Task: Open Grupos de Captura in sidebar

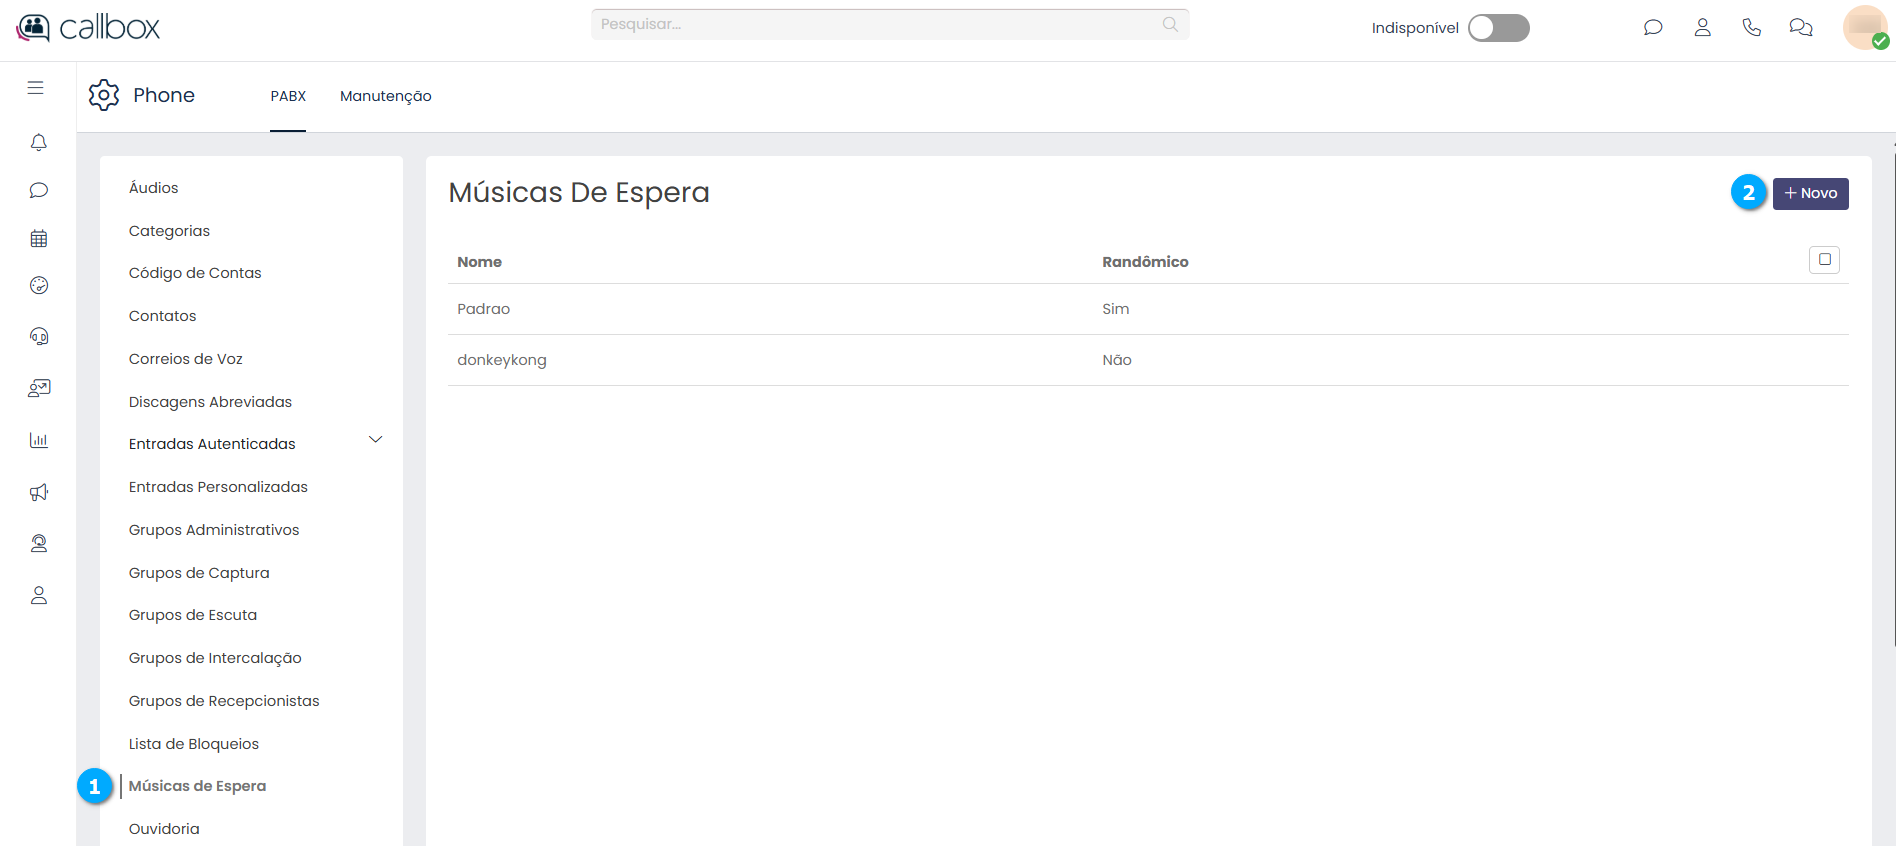Action: click(x=199, y=573)
